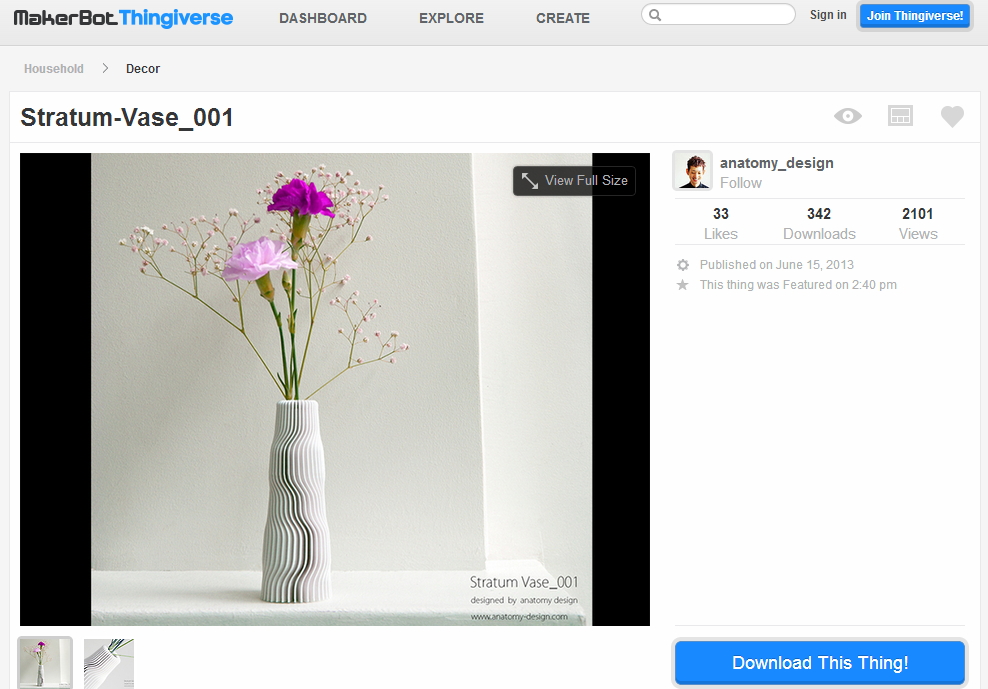Screen dimensions: 988x689
Task: Click the collection grid icon
Action: (900, 116)
